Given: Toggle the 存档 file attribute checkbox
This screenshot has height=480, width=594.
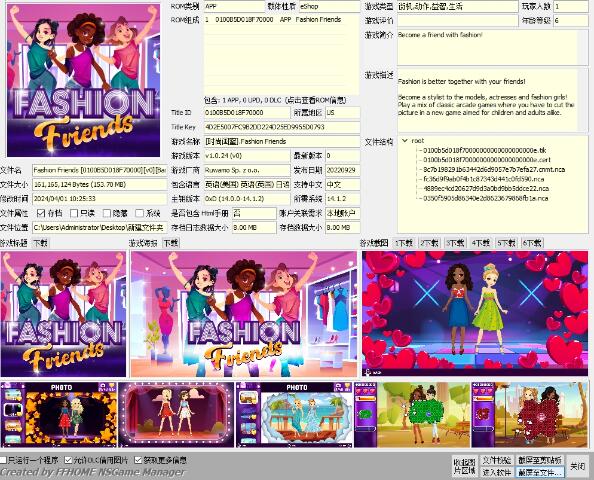Looking at the screenshot, I should [x=41, y=213].
